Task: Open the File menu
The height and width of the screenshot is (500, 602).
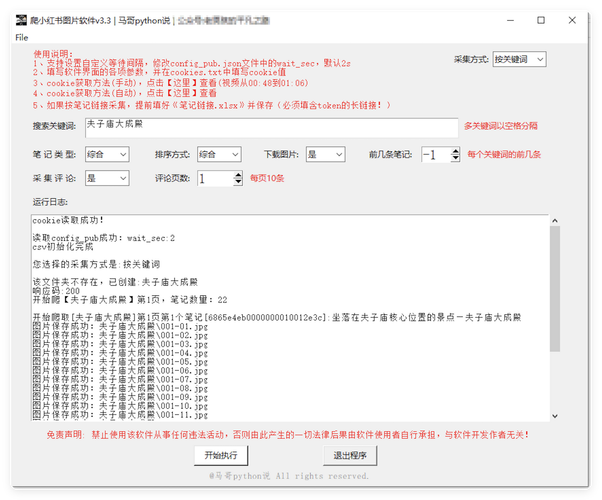Action: (x=21, y=37)
